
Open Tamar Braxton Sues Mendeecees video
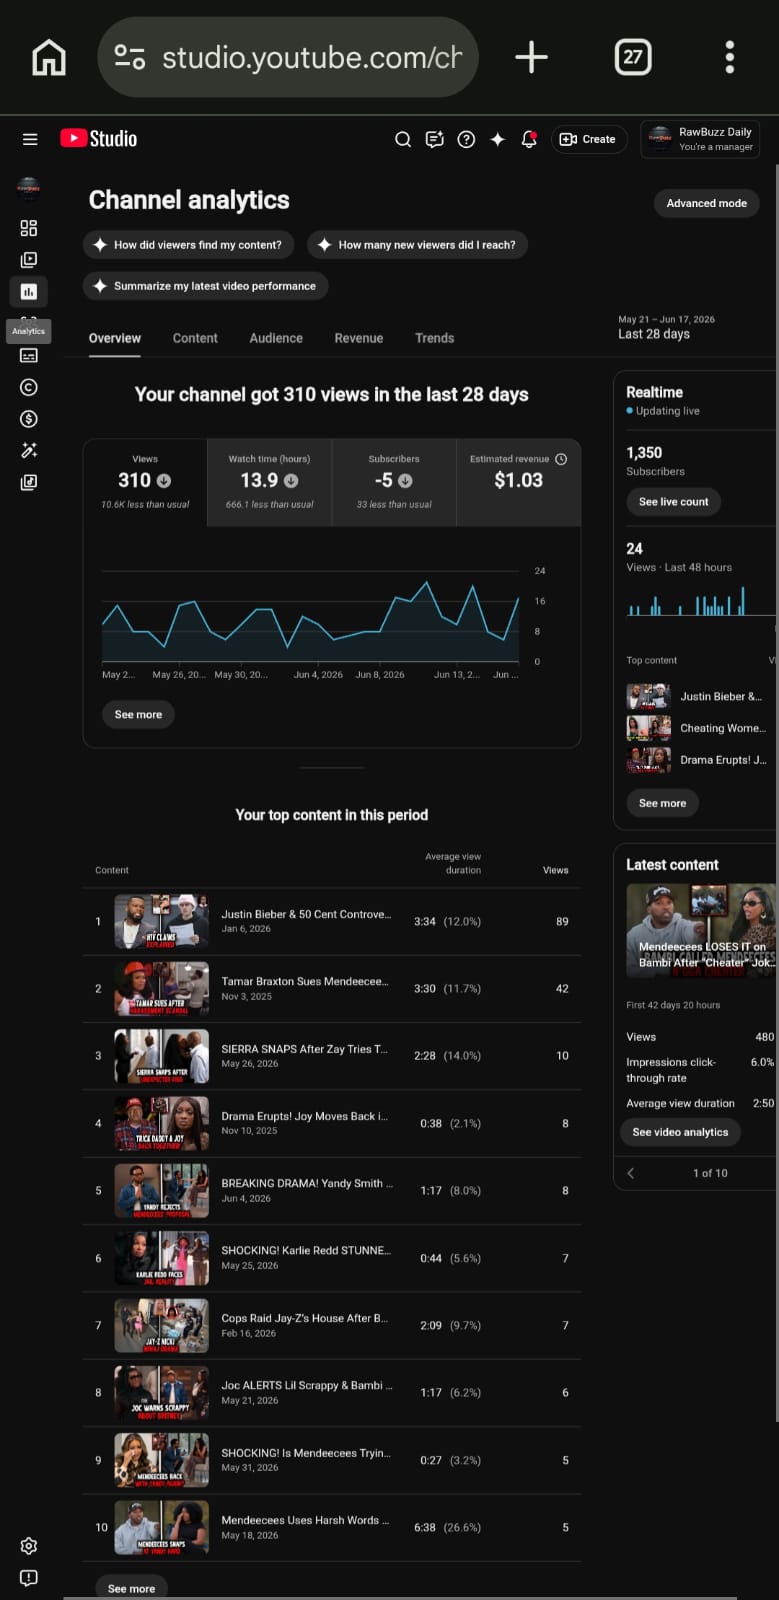point(331,989)
